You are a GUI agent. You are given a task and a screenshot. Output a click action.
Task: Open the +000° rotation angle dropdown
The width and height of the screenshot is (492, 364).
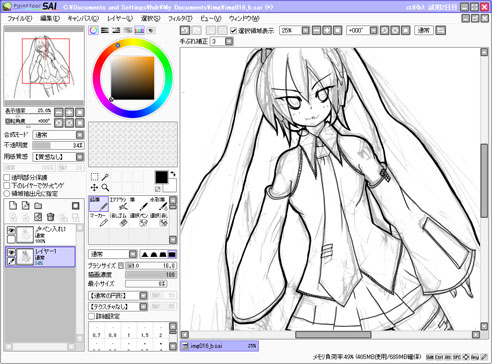click(x=374, y=31)
